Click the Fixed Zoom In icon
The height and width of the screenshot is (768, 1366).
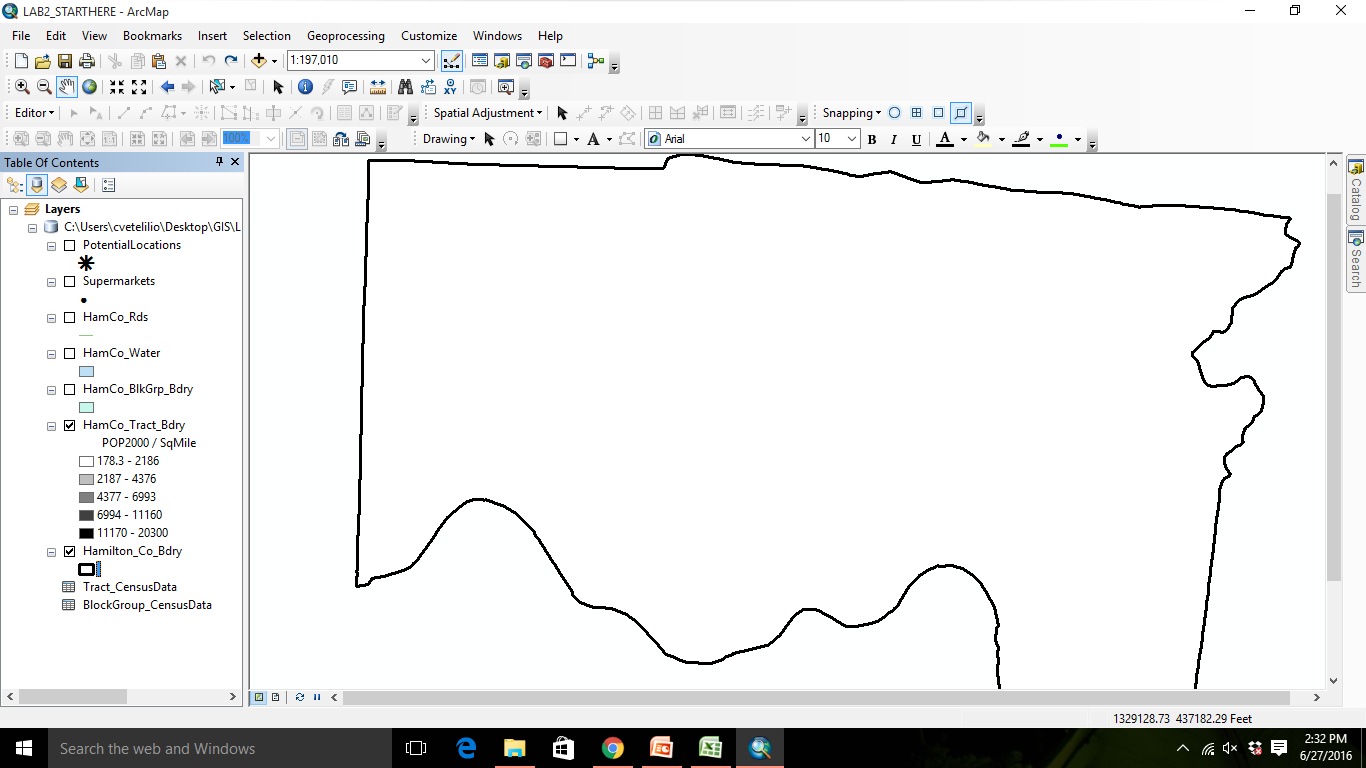coord(117,87)
